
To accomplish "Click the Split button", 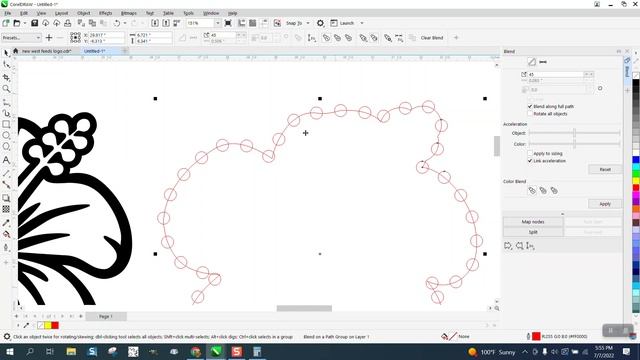I will 533,232.
